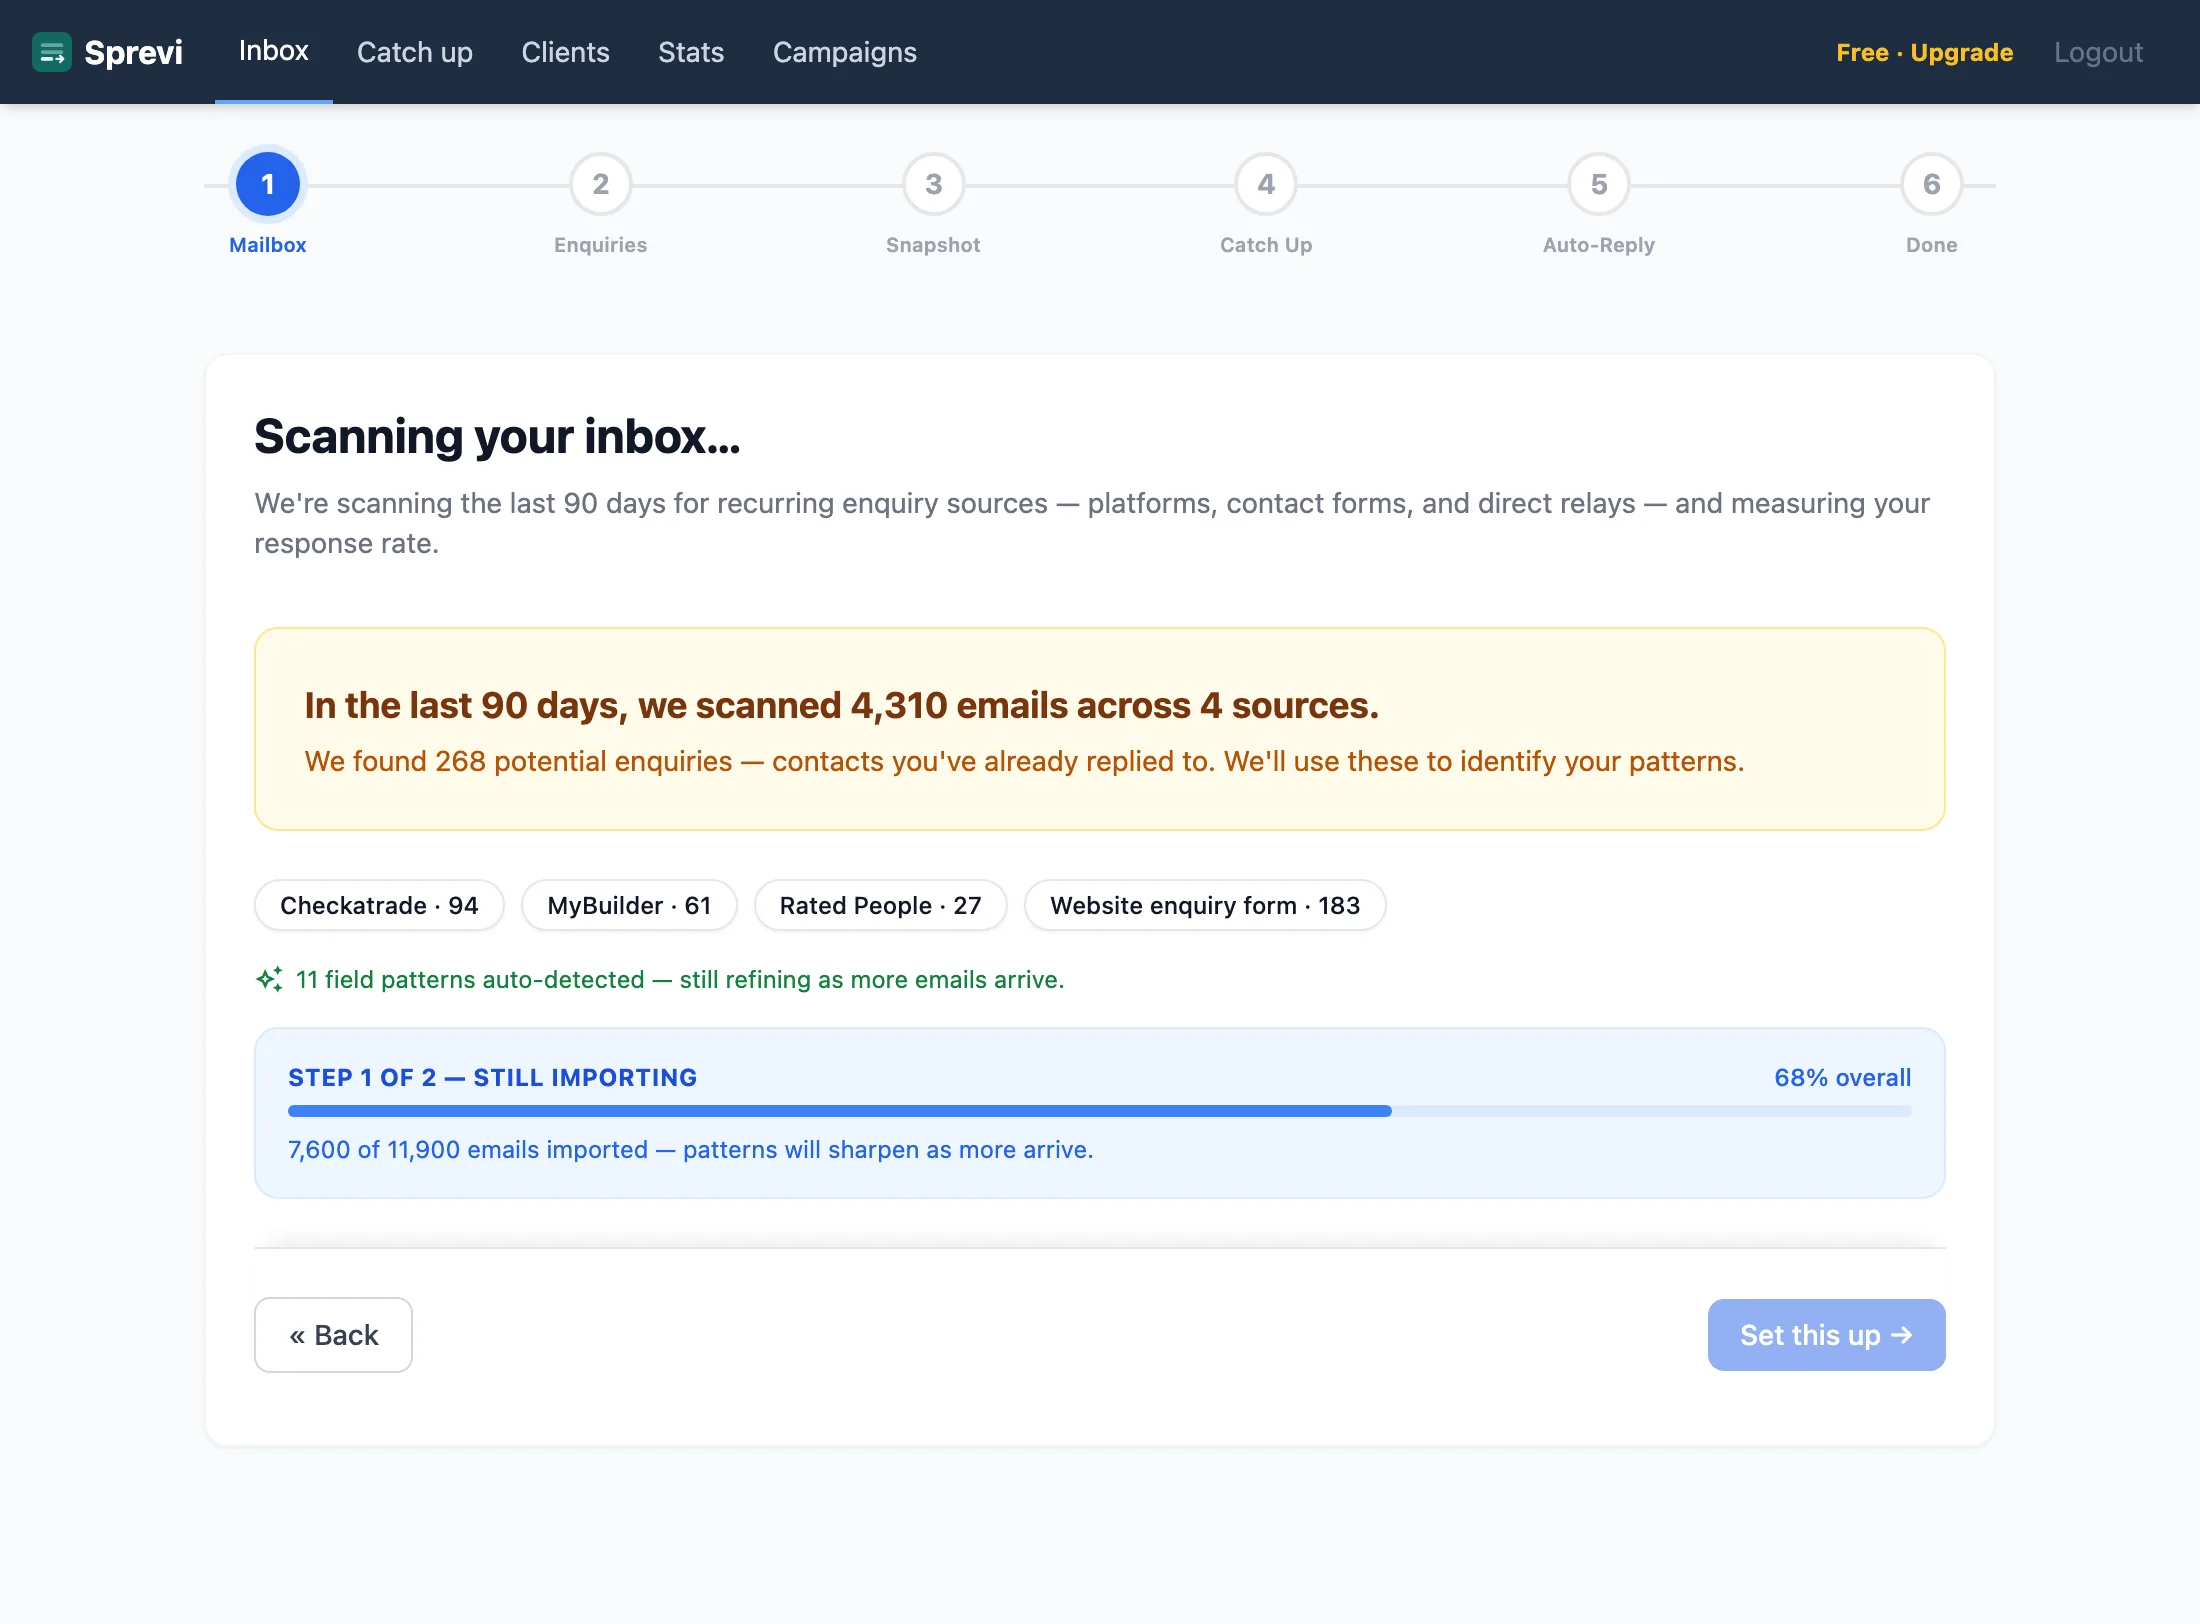The width and height of the screenshot is (2200, 1624).
Task: Switch to the Campaigns tab
Action: pos(845,52)
